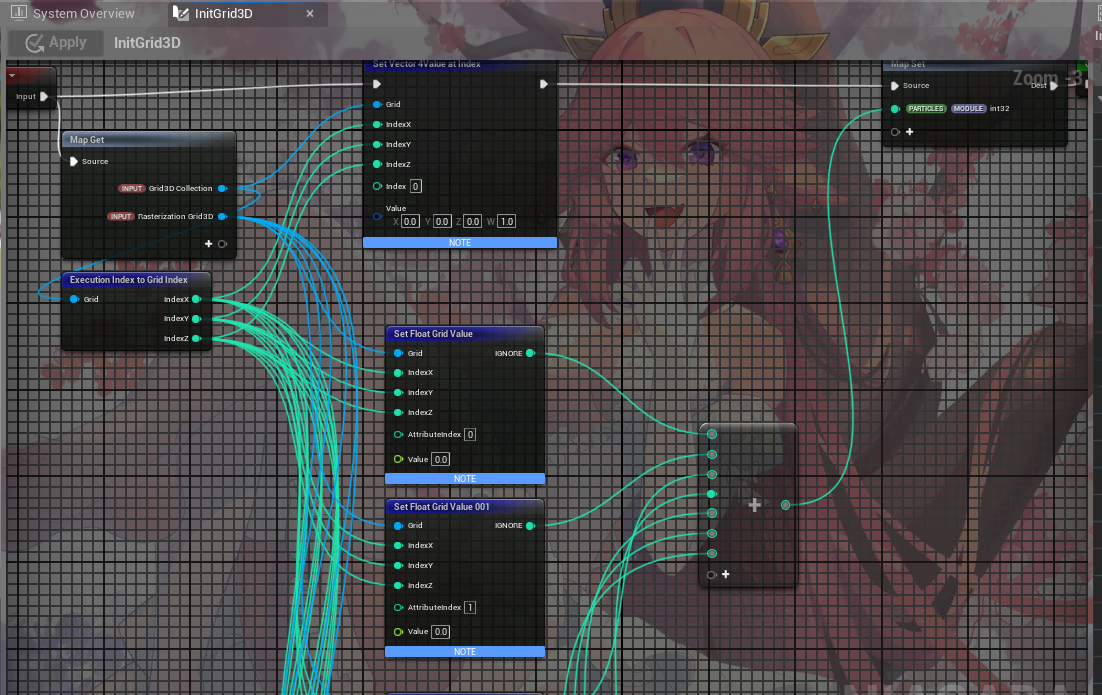Click the AttributeIndex field in Set Float Grid Value

click(470, 435)
